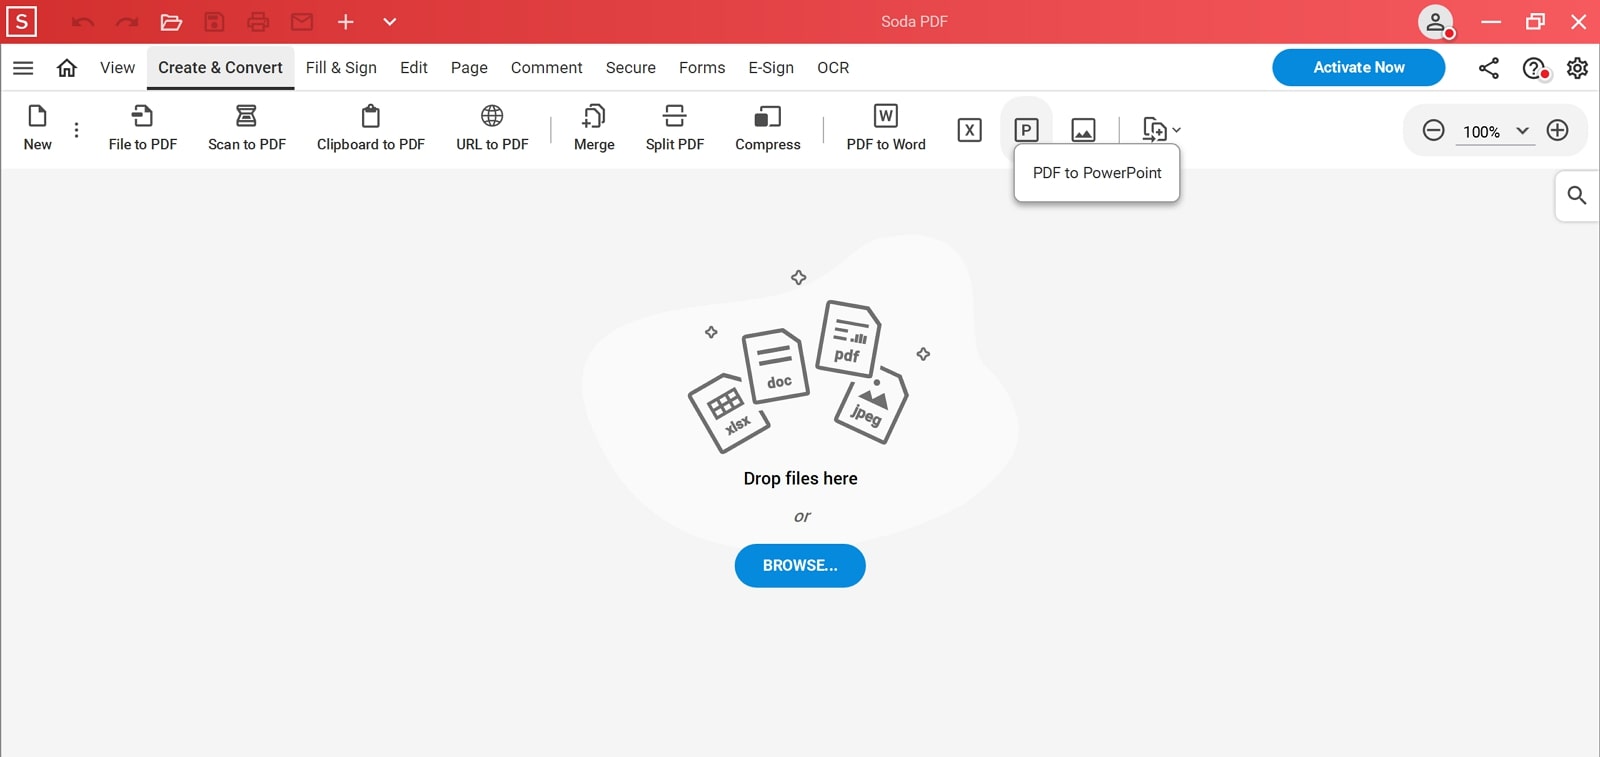The height and width of the screenshot is (757, 1600).
Task: Open the Page tab
Action: click(x=469, y=68)
